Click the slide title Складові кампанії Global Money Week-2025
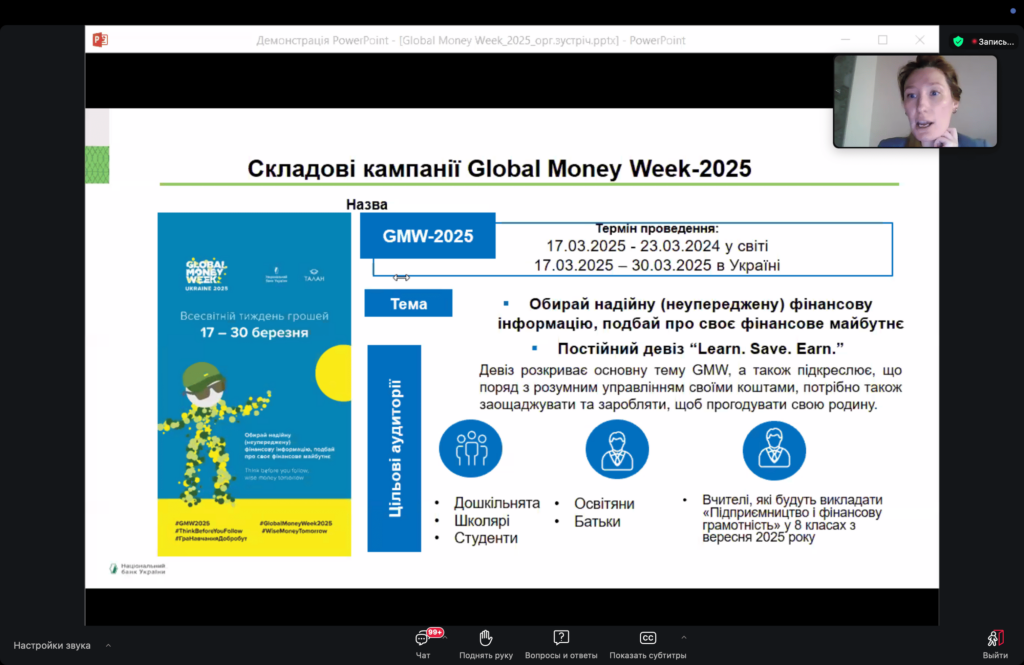 (500, 169)
